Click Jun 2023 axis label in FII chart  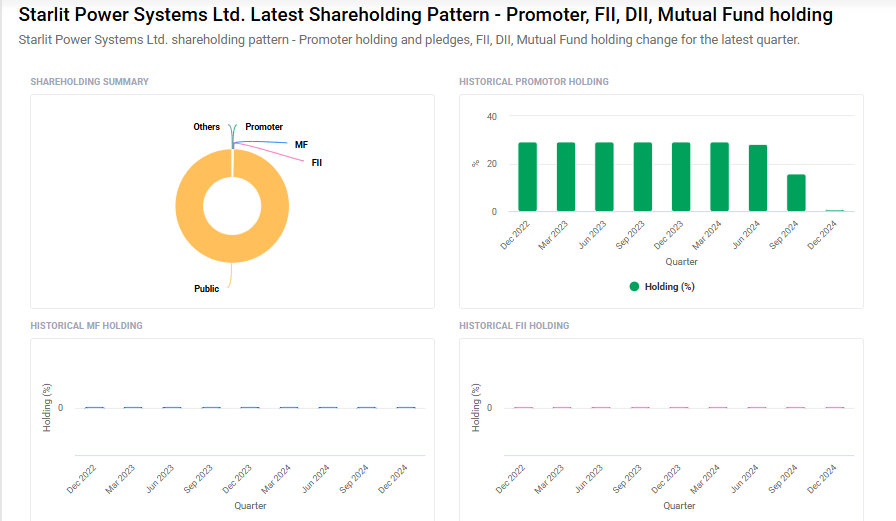click(589, 479)
